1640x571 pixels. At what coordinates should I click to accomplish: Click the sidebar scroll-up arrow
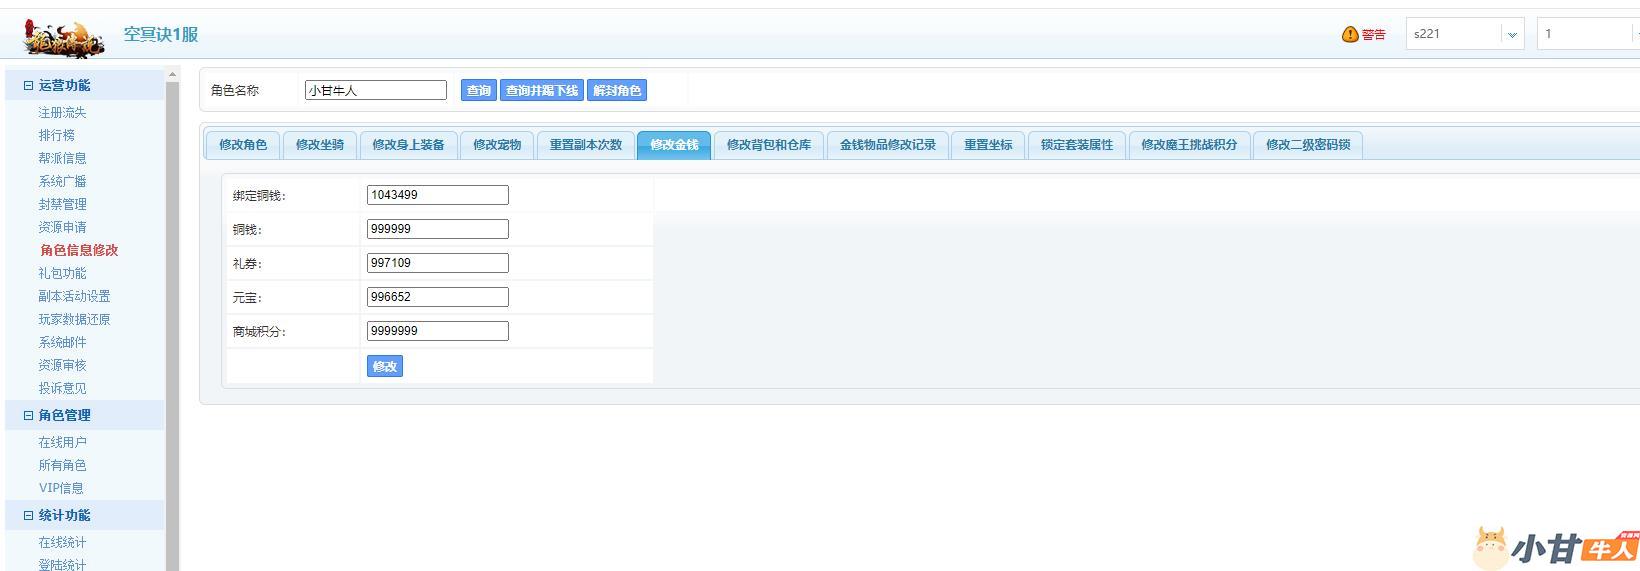172,75
